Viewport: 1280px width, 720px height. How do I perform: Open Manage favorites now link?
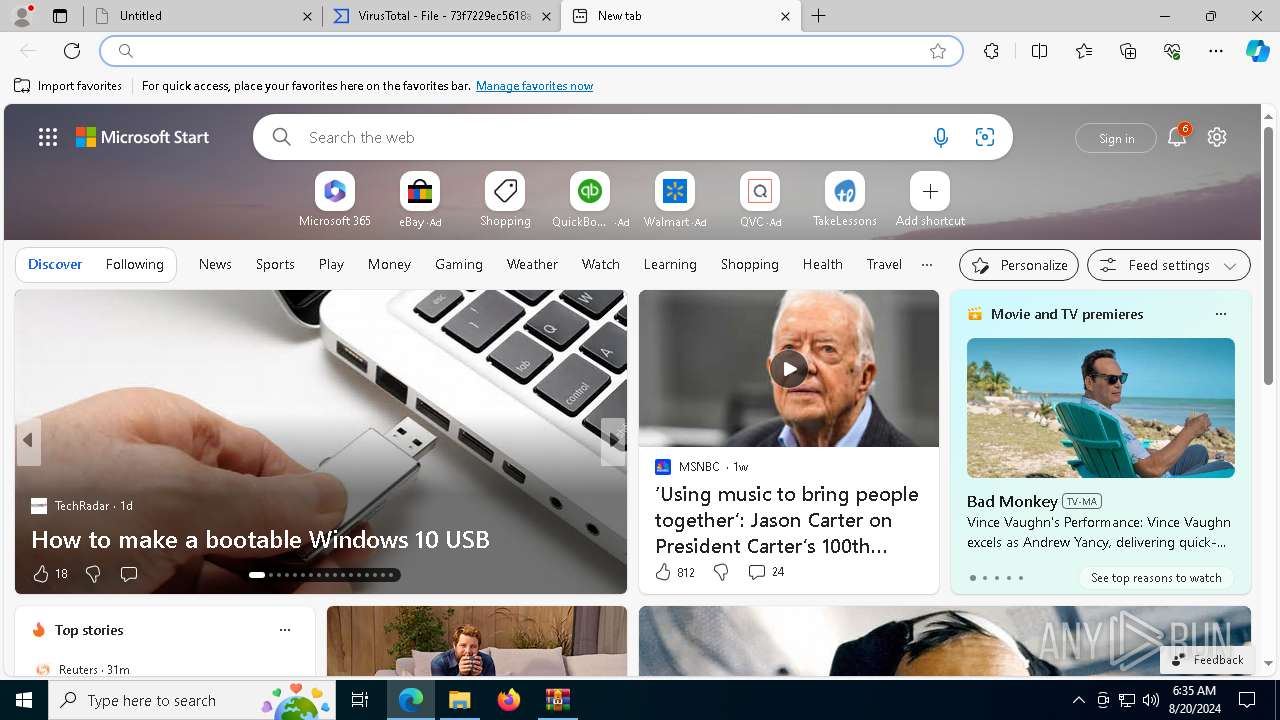[x=534, y=86]
